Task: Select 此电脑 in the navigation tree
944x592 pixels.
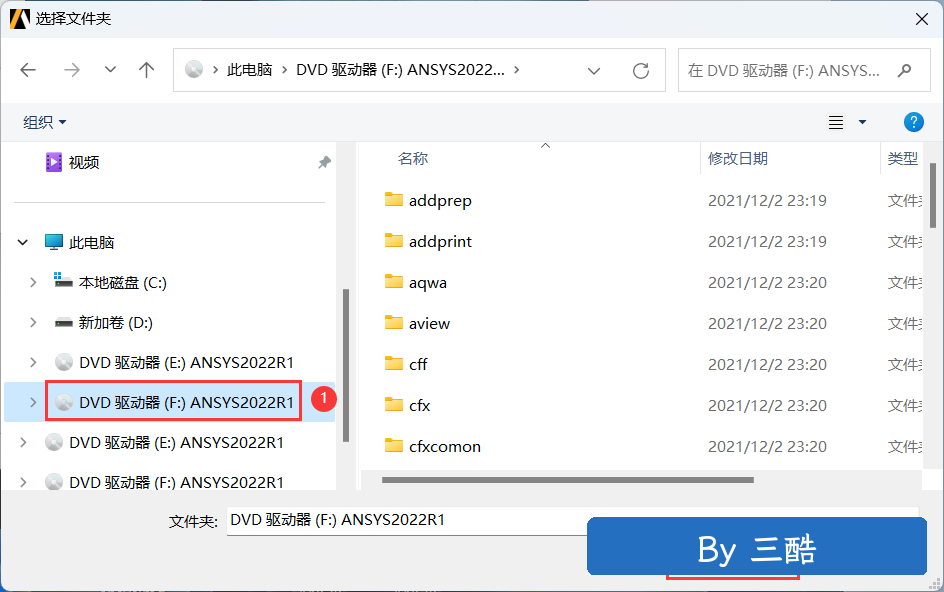Action: click(80, 243)
